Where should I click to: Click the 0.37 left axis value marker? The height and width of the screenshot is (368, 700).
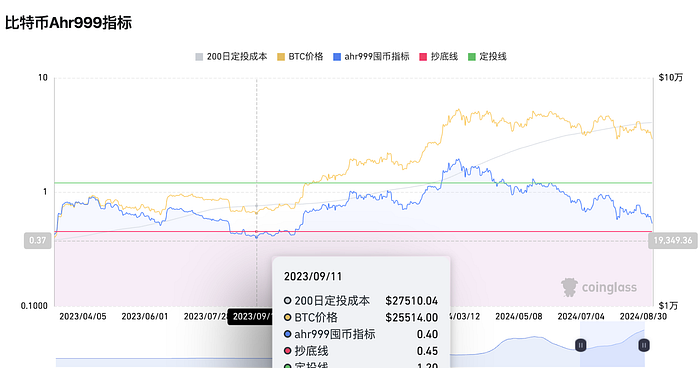coord(38,241)
